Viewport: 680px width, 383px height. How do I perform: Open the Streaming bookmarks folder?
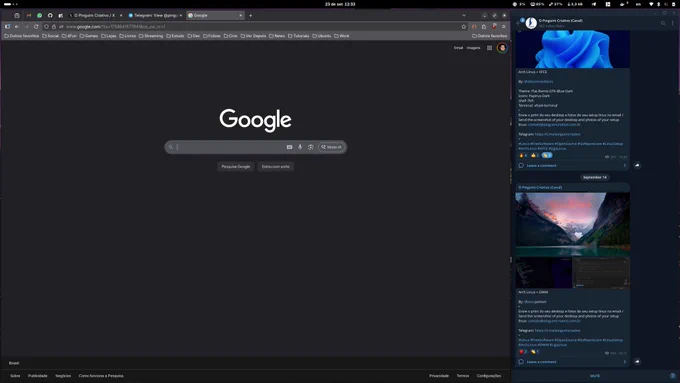(151, 36)
